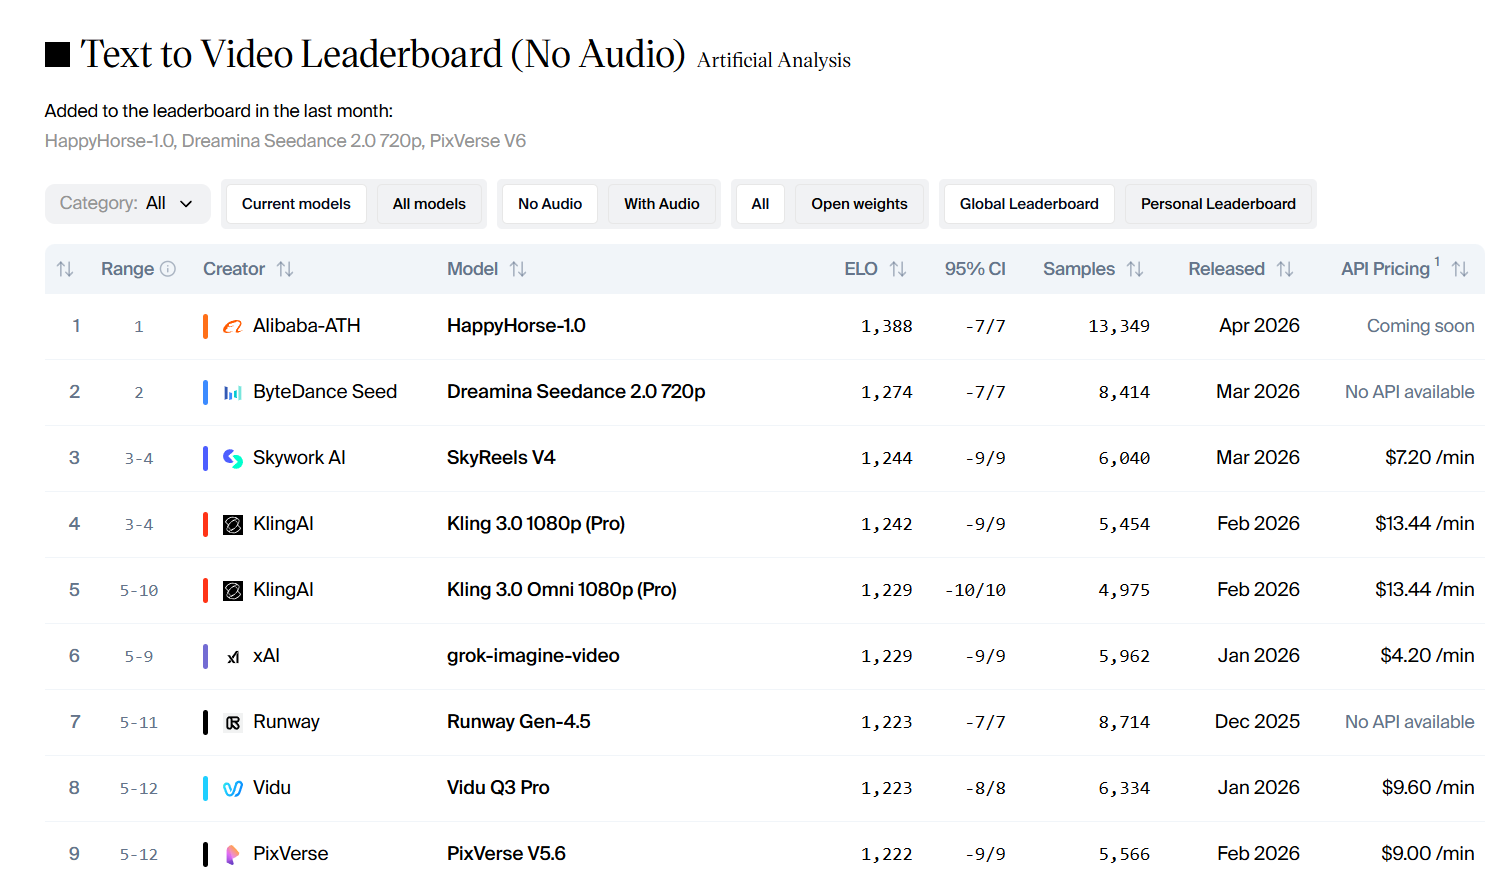
Task: Select the All models filter
Action: [429, 204]
